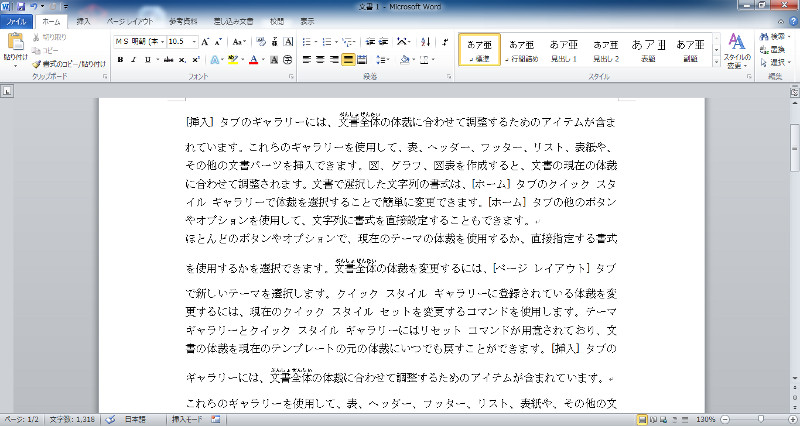
Task: Click the zoom slider handle
Action: pyautogui.click(x=761, y=419)
